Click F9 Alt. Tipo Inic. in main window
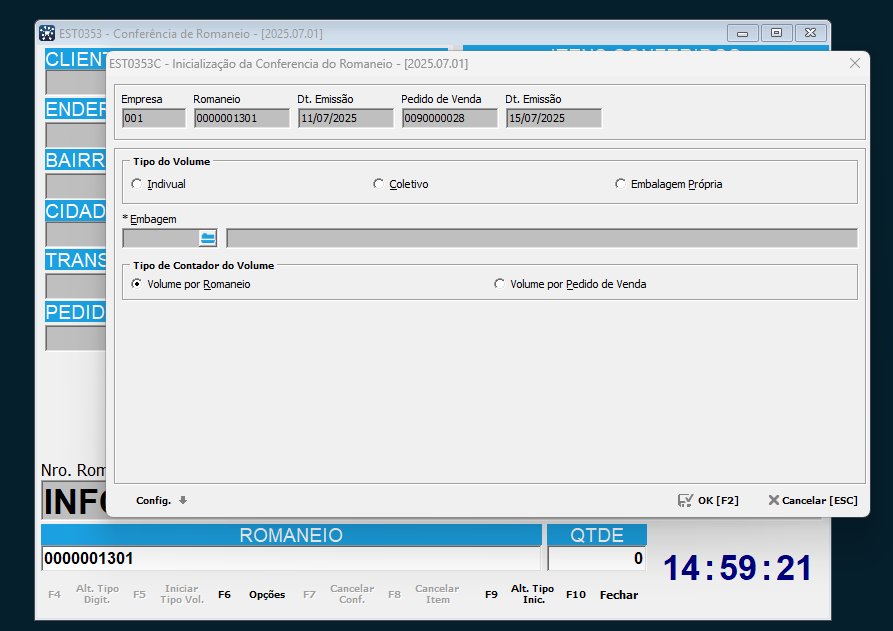The width and height of the screenshot is (893, 631). click(x=519, y=594)
